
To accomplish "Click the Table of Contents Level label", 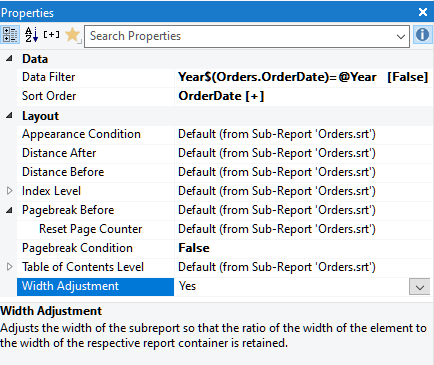I will (83, 267).
